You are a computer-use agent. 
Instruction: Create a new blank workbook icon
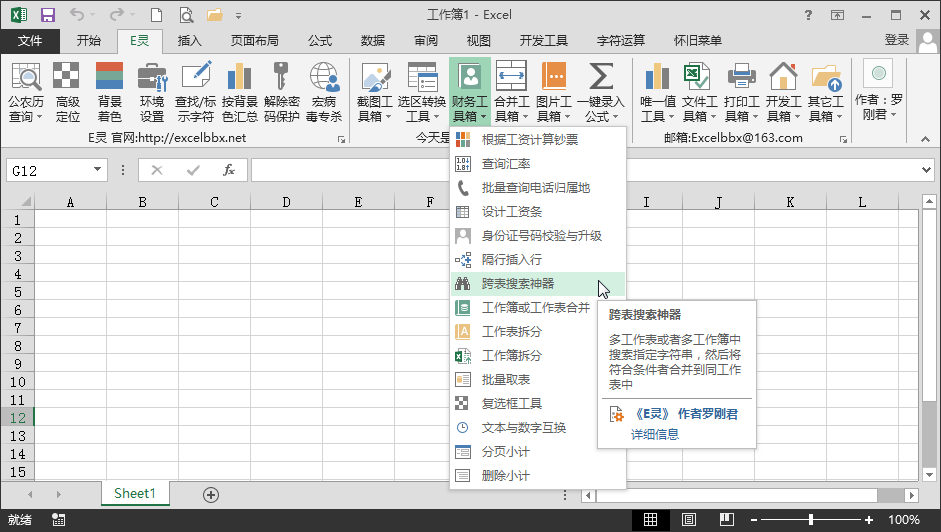(156, 15)
